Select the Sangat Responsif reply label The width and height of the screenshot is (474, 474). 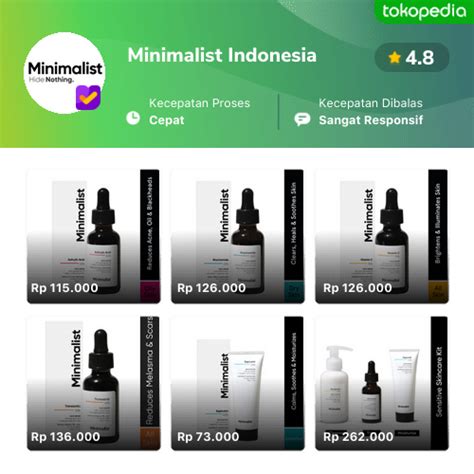[371, 120]
